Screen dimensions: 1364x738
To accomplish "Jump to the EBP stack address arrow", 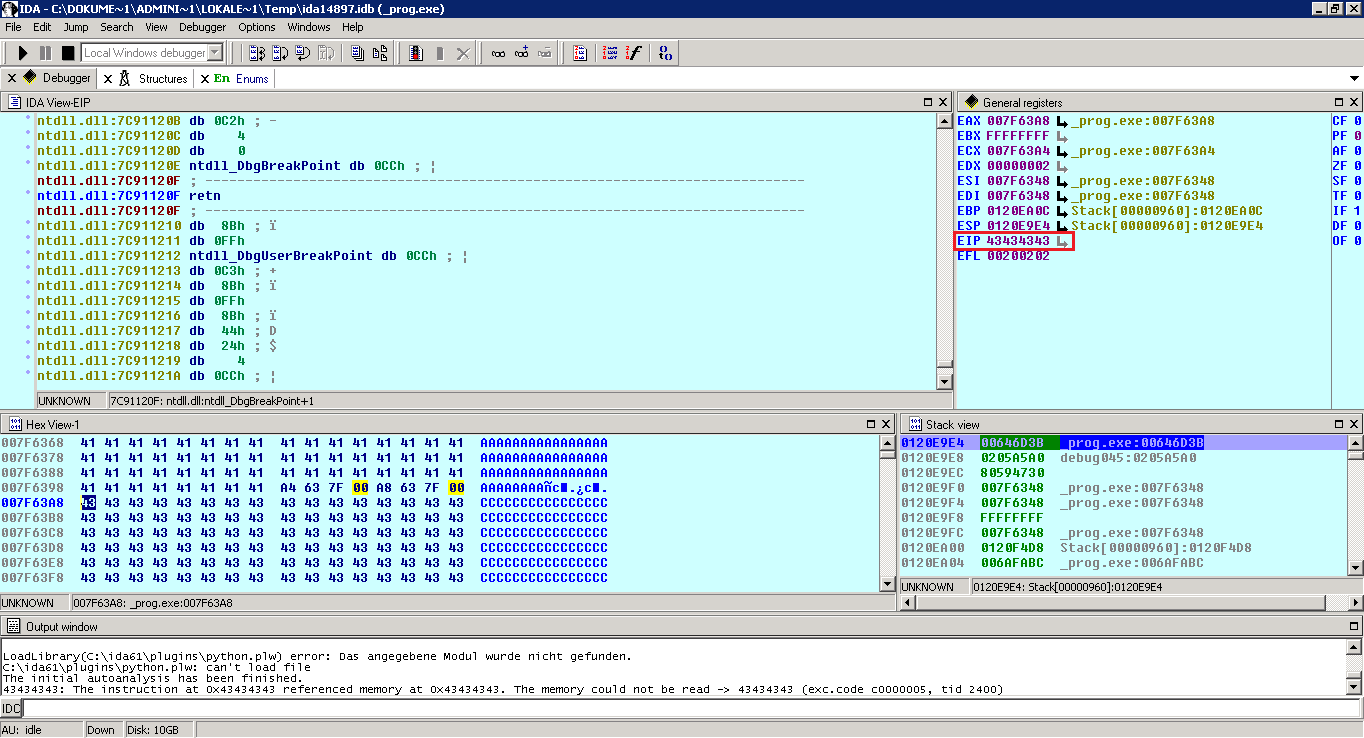I will (x=1062, y=211).
